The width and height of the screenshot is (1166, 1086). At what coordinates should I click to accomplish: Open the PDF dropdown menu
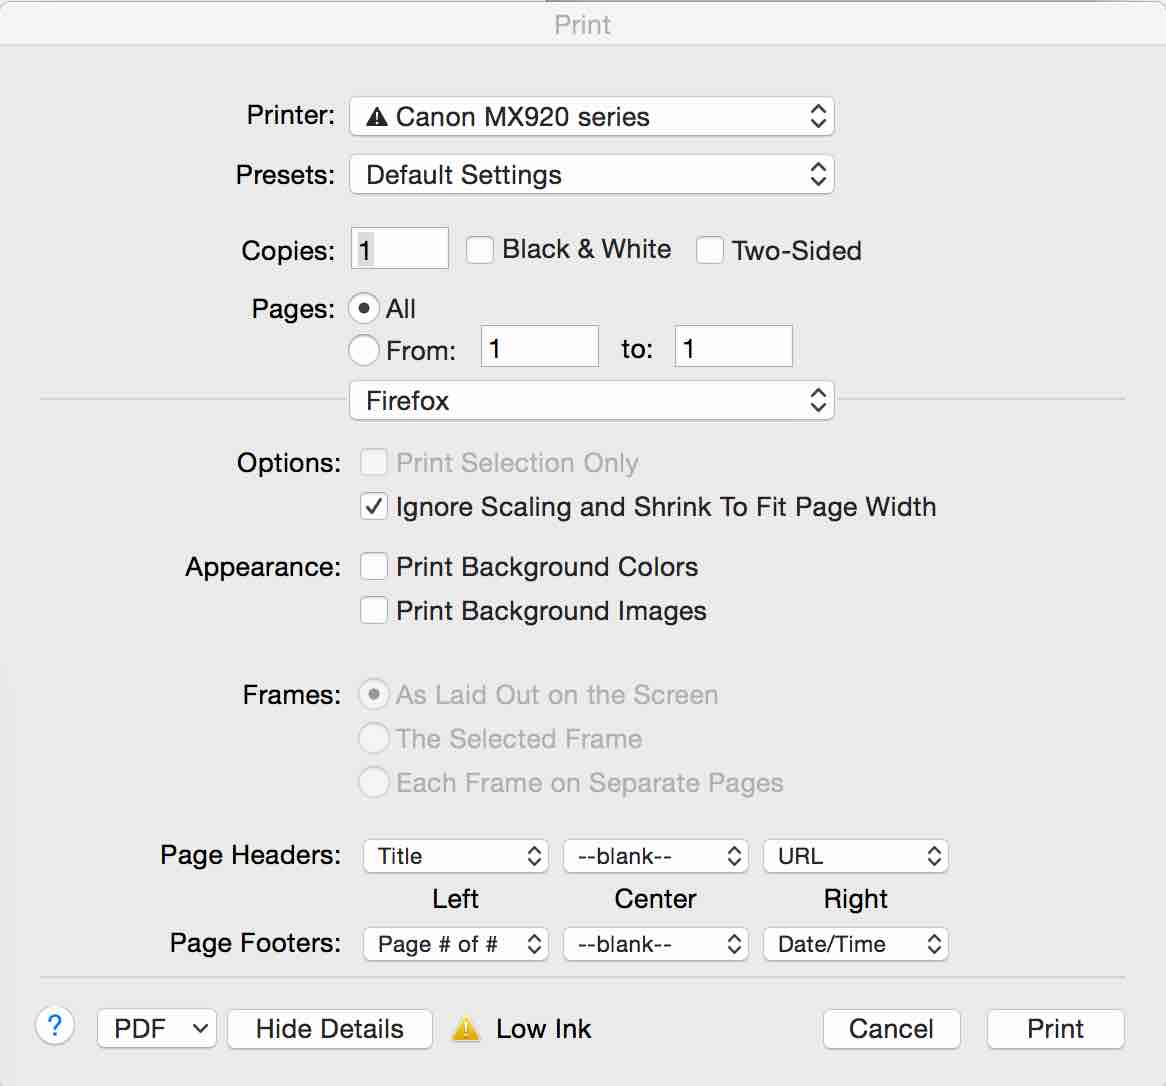tap(156, 1028)
